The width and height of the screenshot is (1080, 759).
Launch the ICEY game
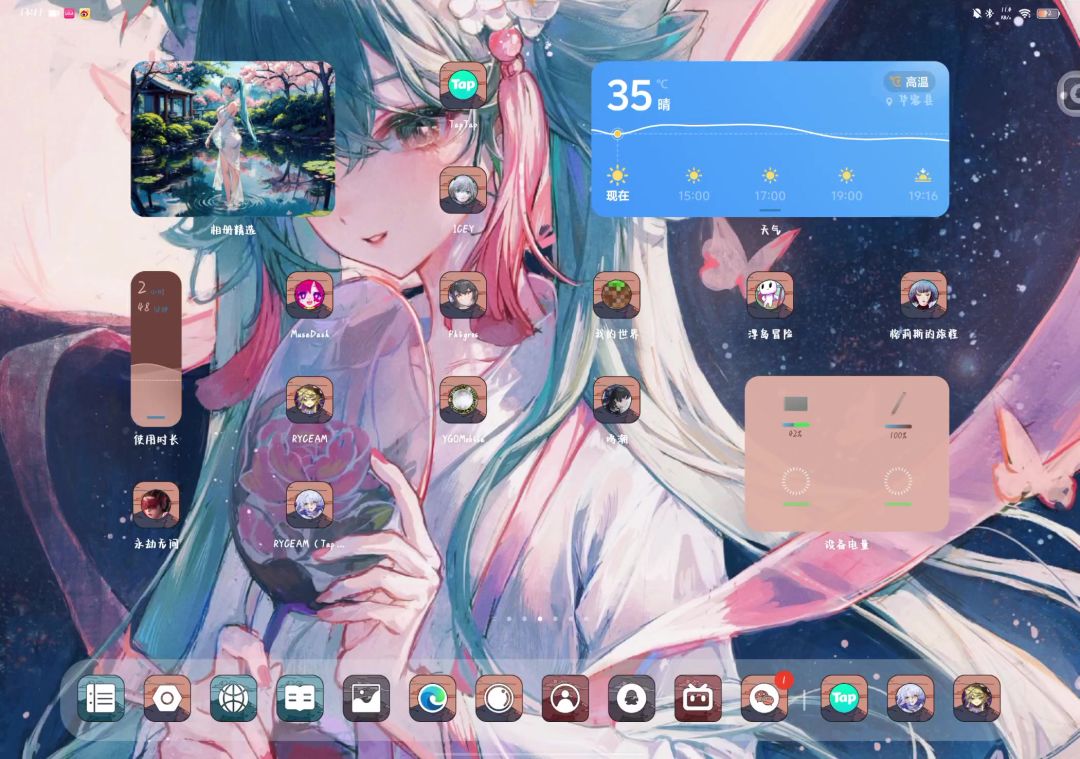pos(463,190)
